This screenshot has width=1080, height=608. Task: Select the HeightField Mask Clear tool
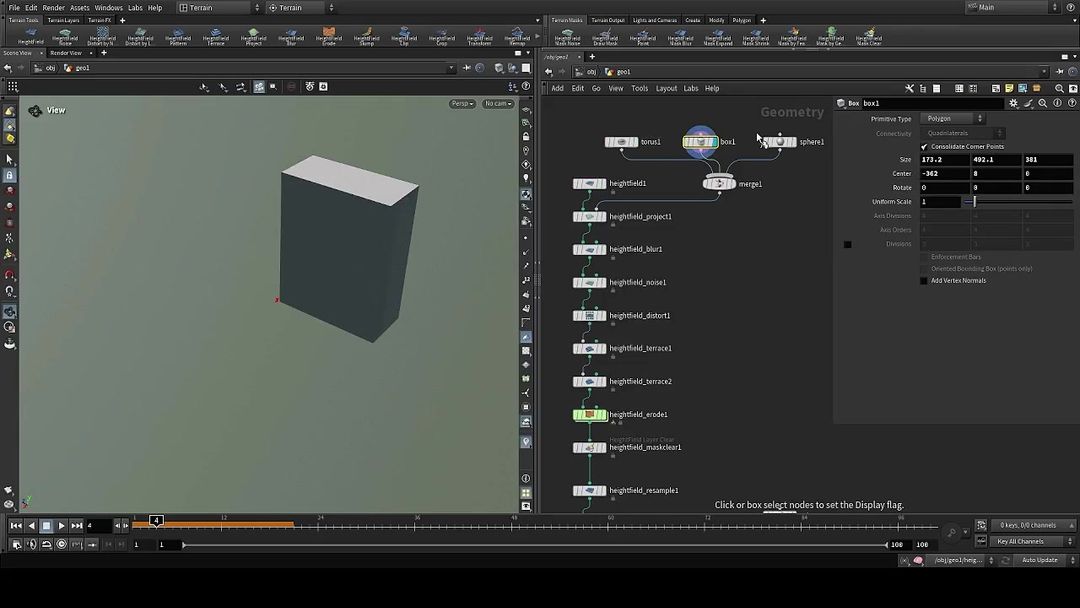[x=869, y=36]
